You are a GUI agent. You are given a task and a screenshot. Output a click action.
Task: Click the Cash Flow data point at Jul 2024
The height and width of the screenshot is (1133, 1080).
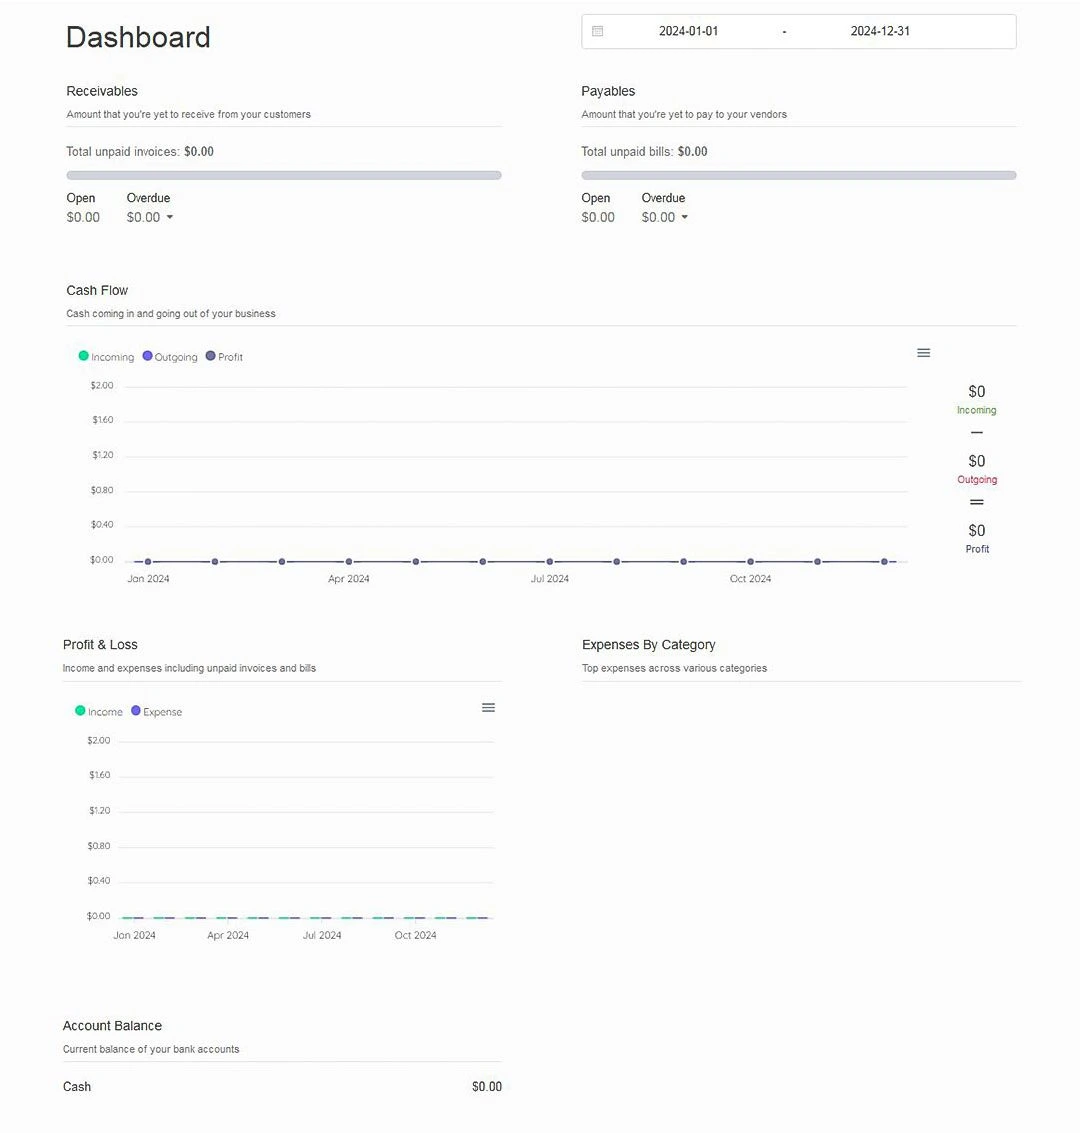pos(550,562)
